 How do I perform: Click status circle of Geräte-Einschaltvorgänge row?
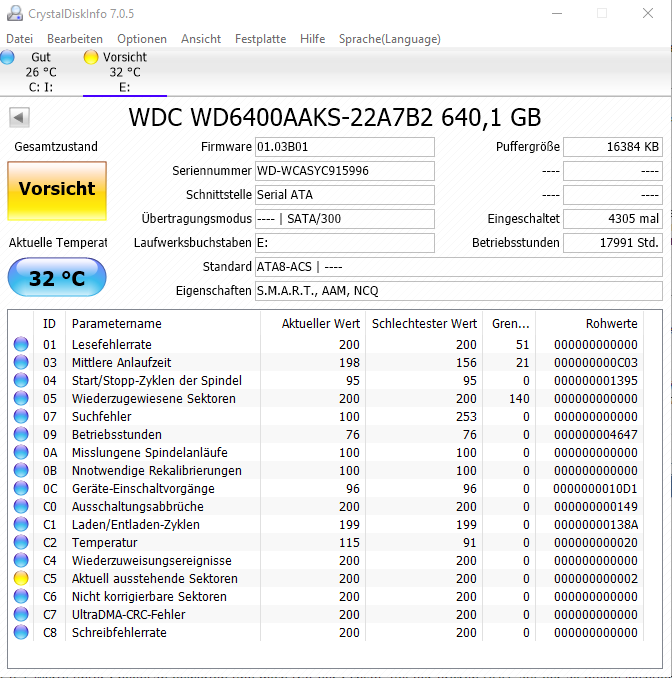point(21,488)
